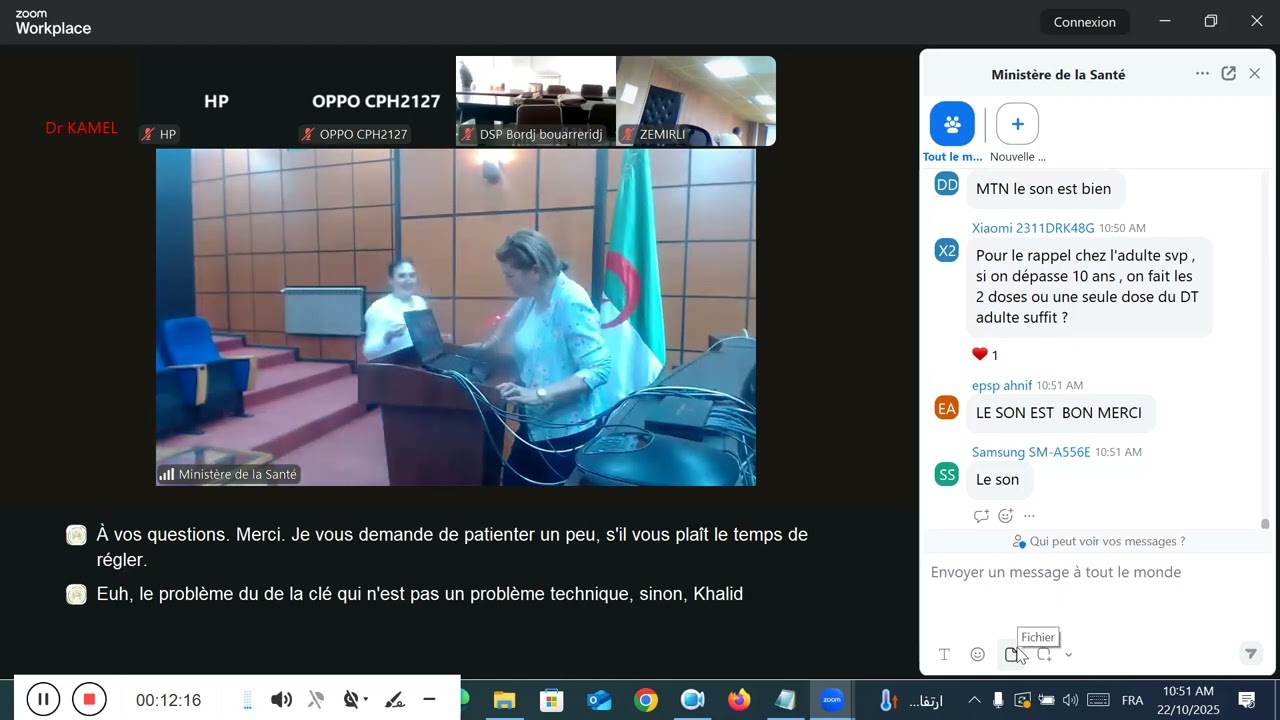Open the emoji picker in chat composer

(x=978, y=654)
